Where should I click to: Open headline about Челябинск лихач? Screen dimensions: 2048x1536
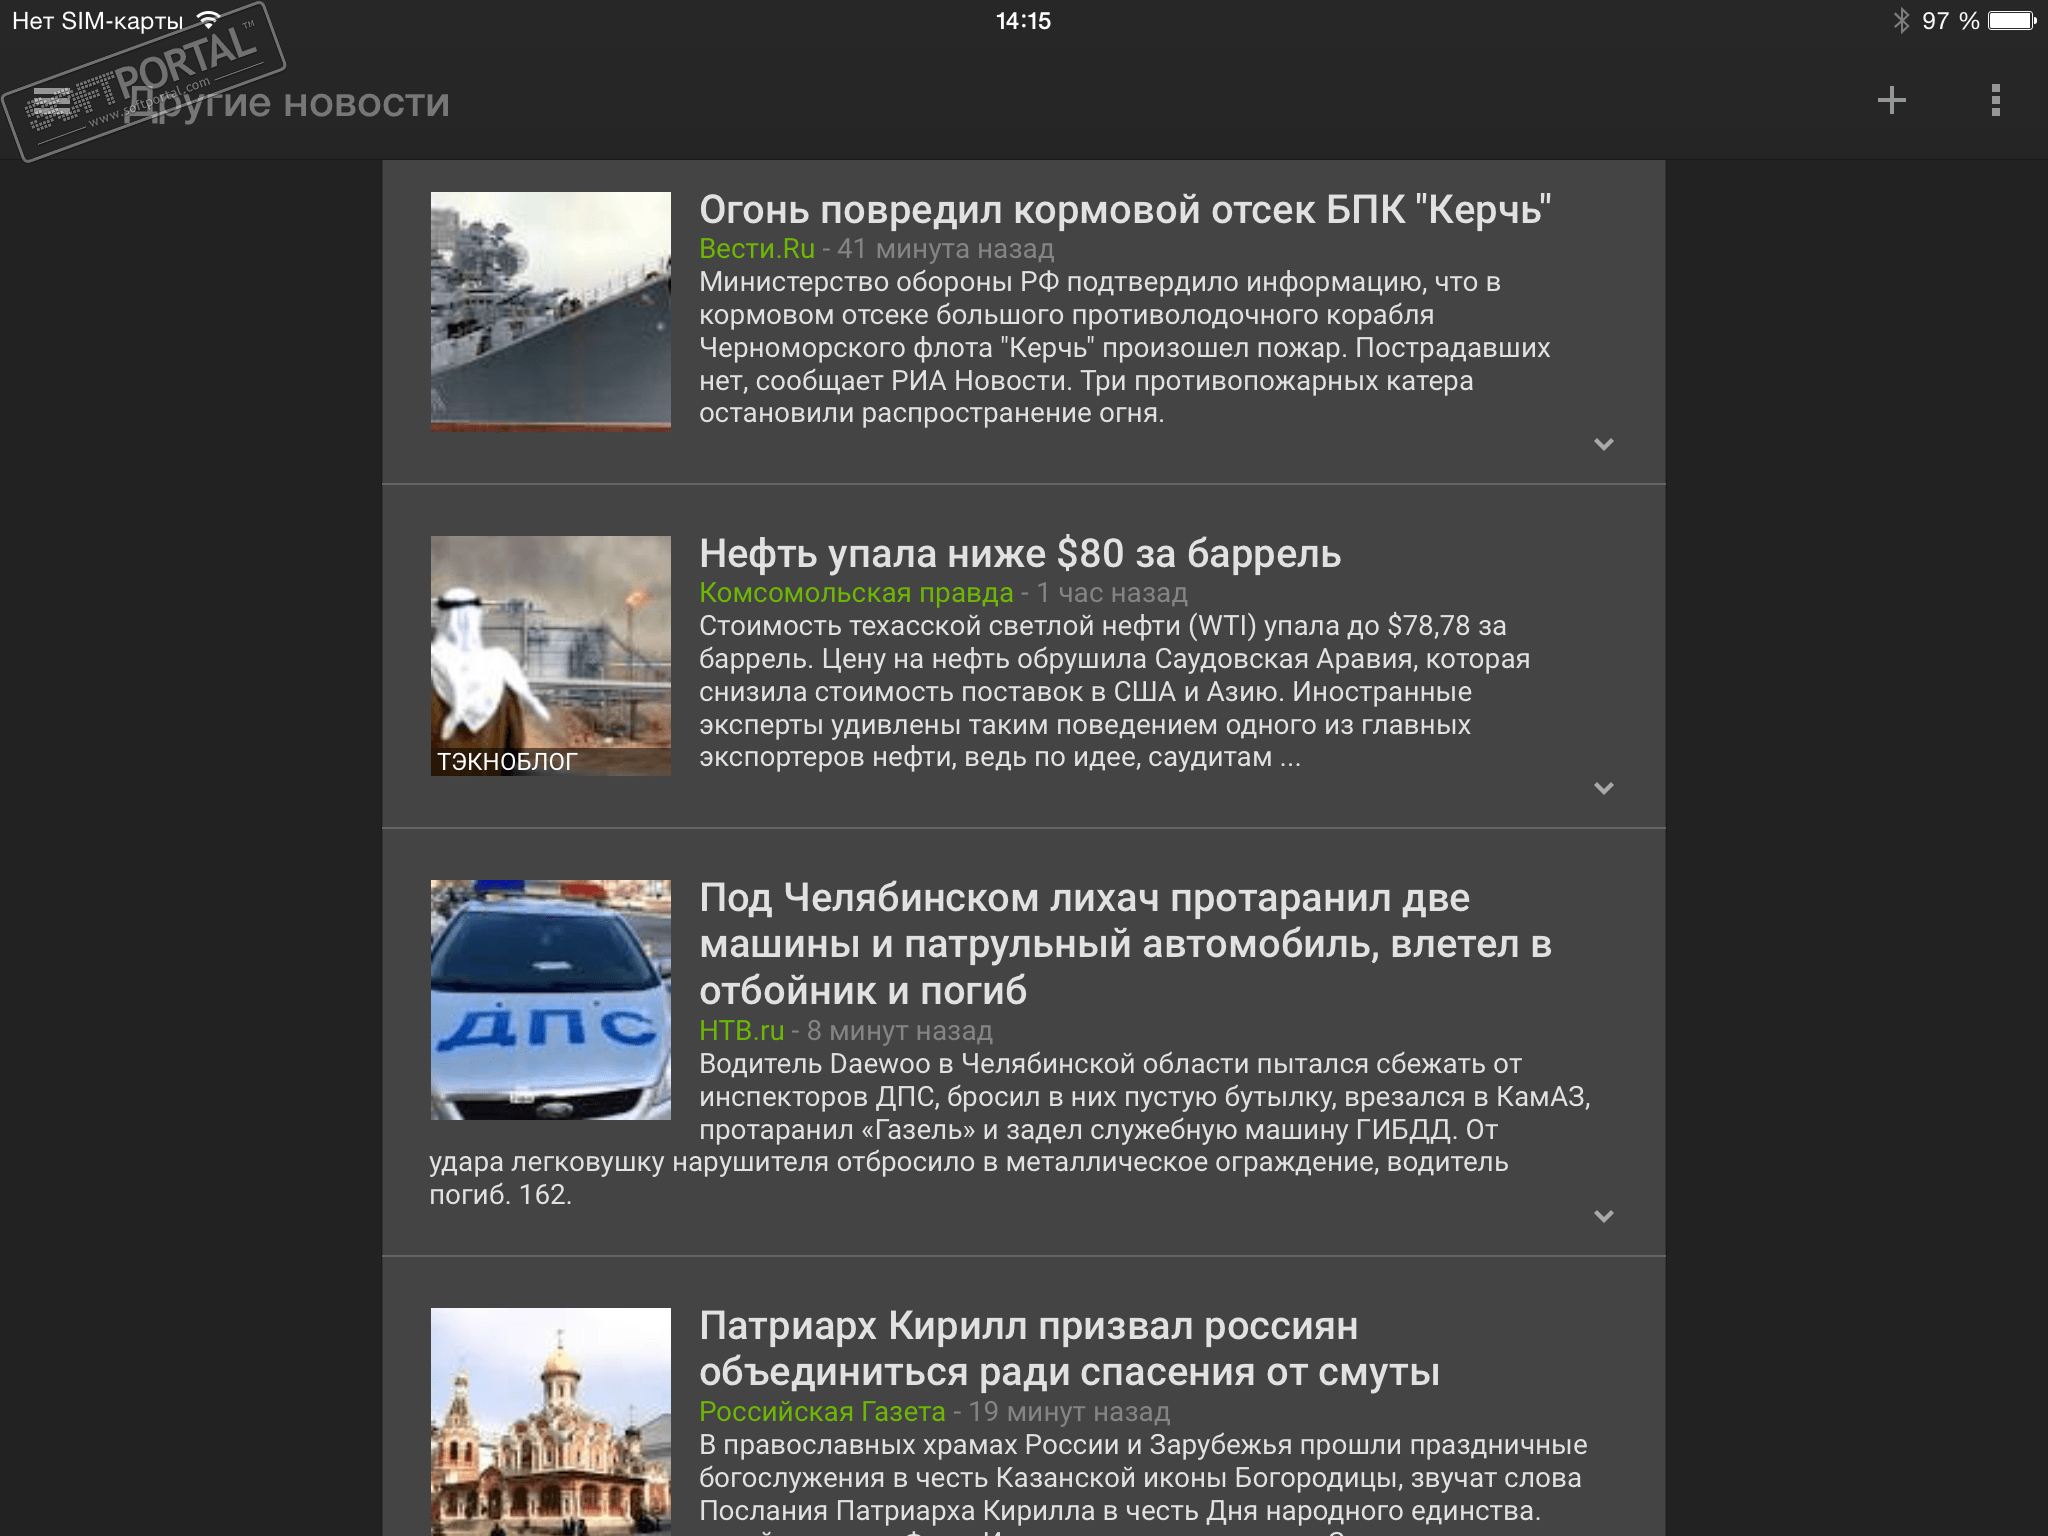tap(1124, 944)
